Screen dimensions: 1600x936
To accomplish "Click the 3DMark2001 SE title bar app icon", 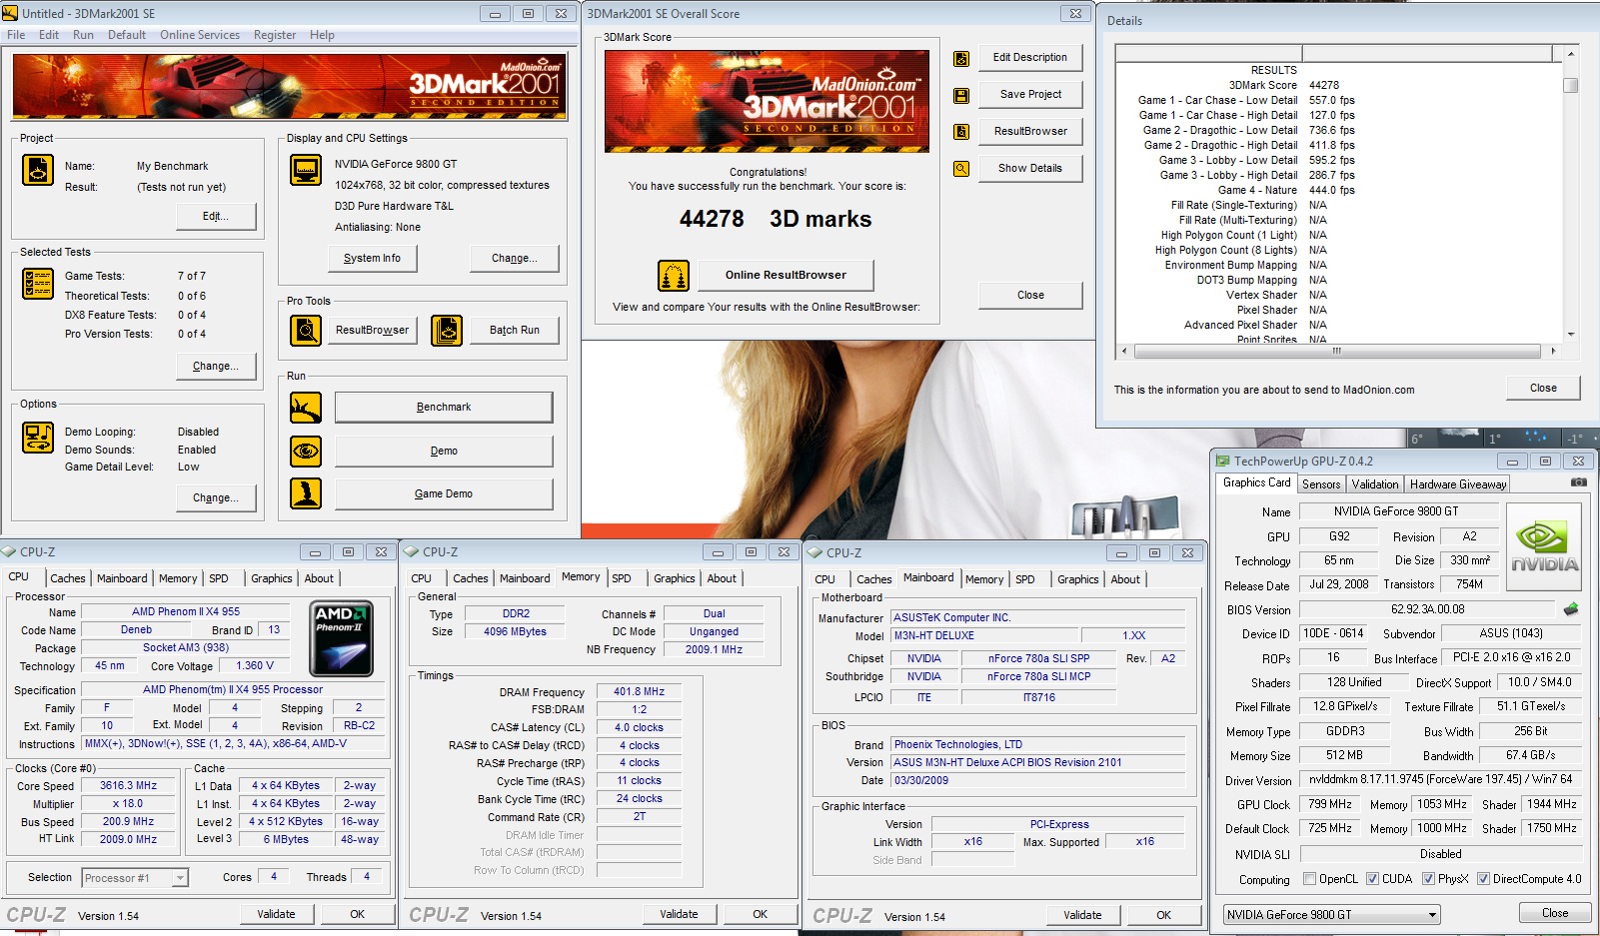I will [x=10, y=13].
